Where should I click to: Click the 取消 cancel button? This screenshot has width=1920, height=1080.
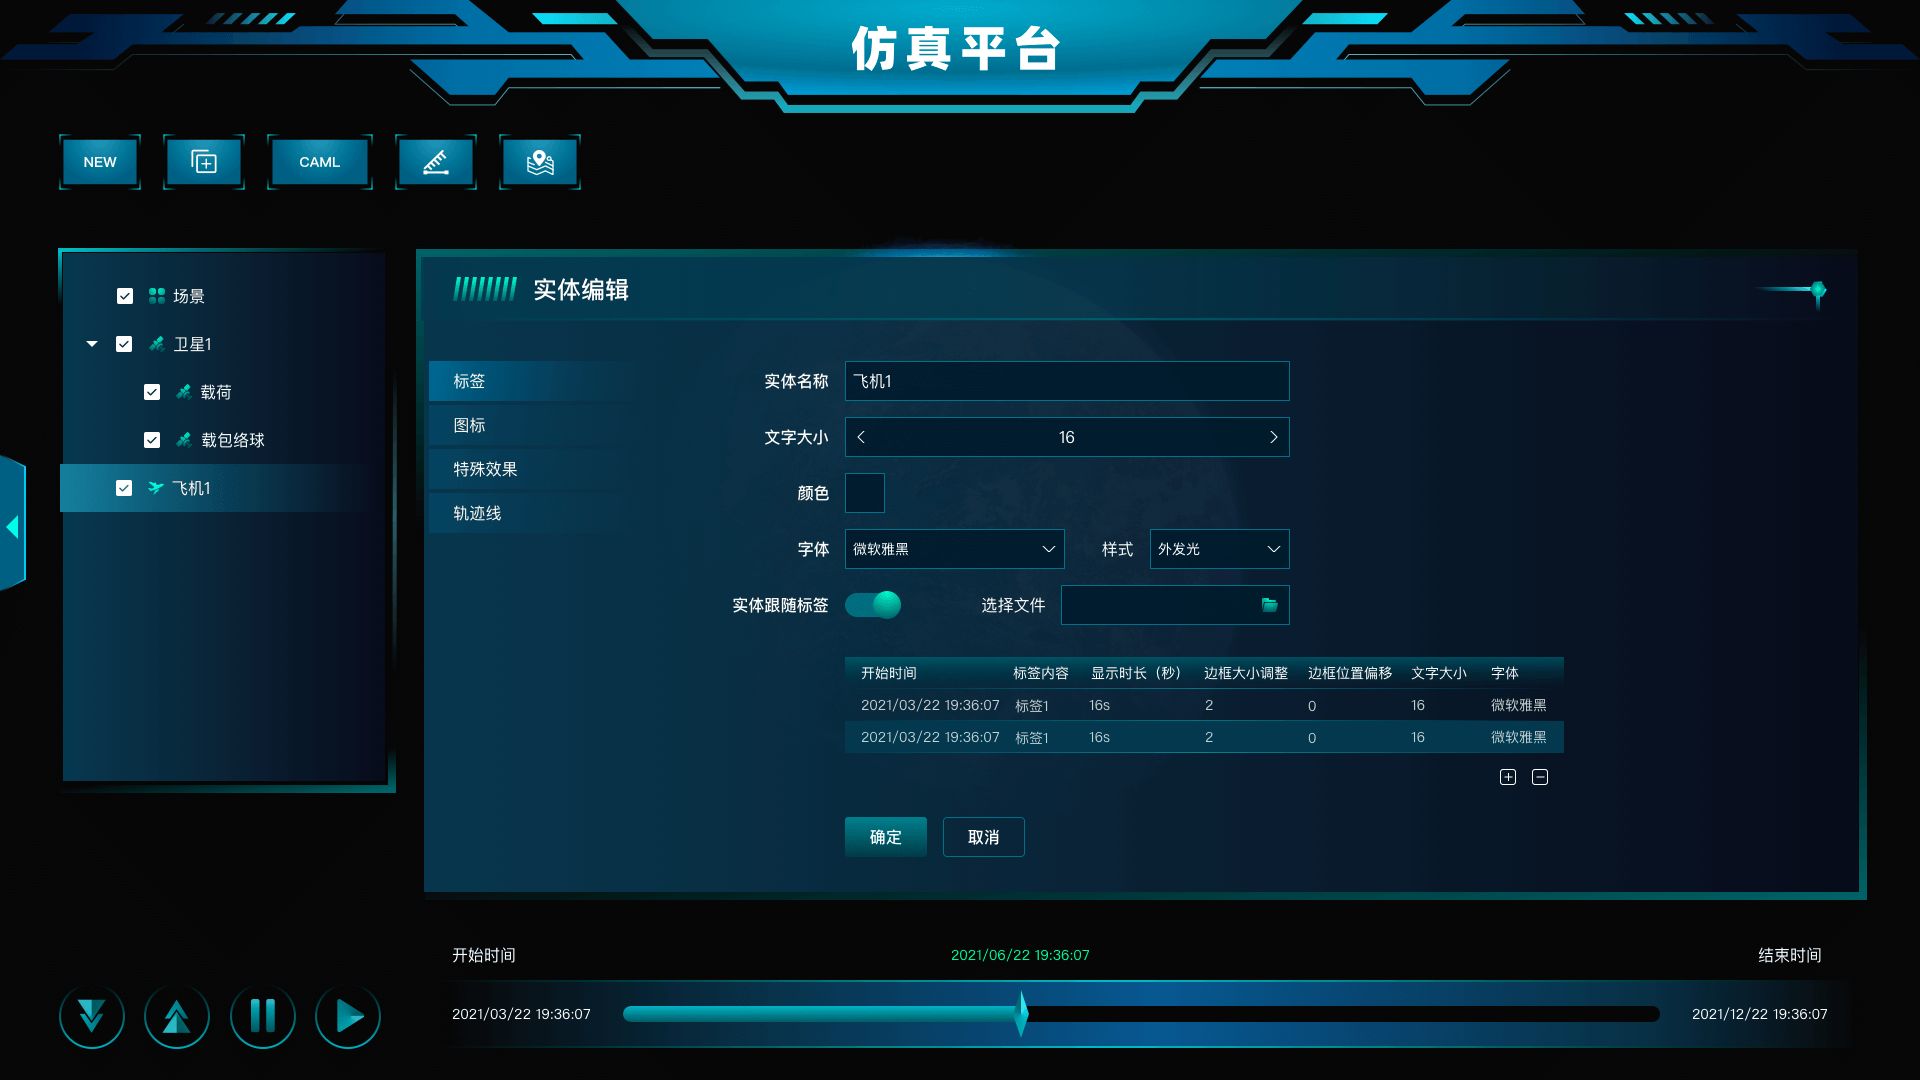983,837
